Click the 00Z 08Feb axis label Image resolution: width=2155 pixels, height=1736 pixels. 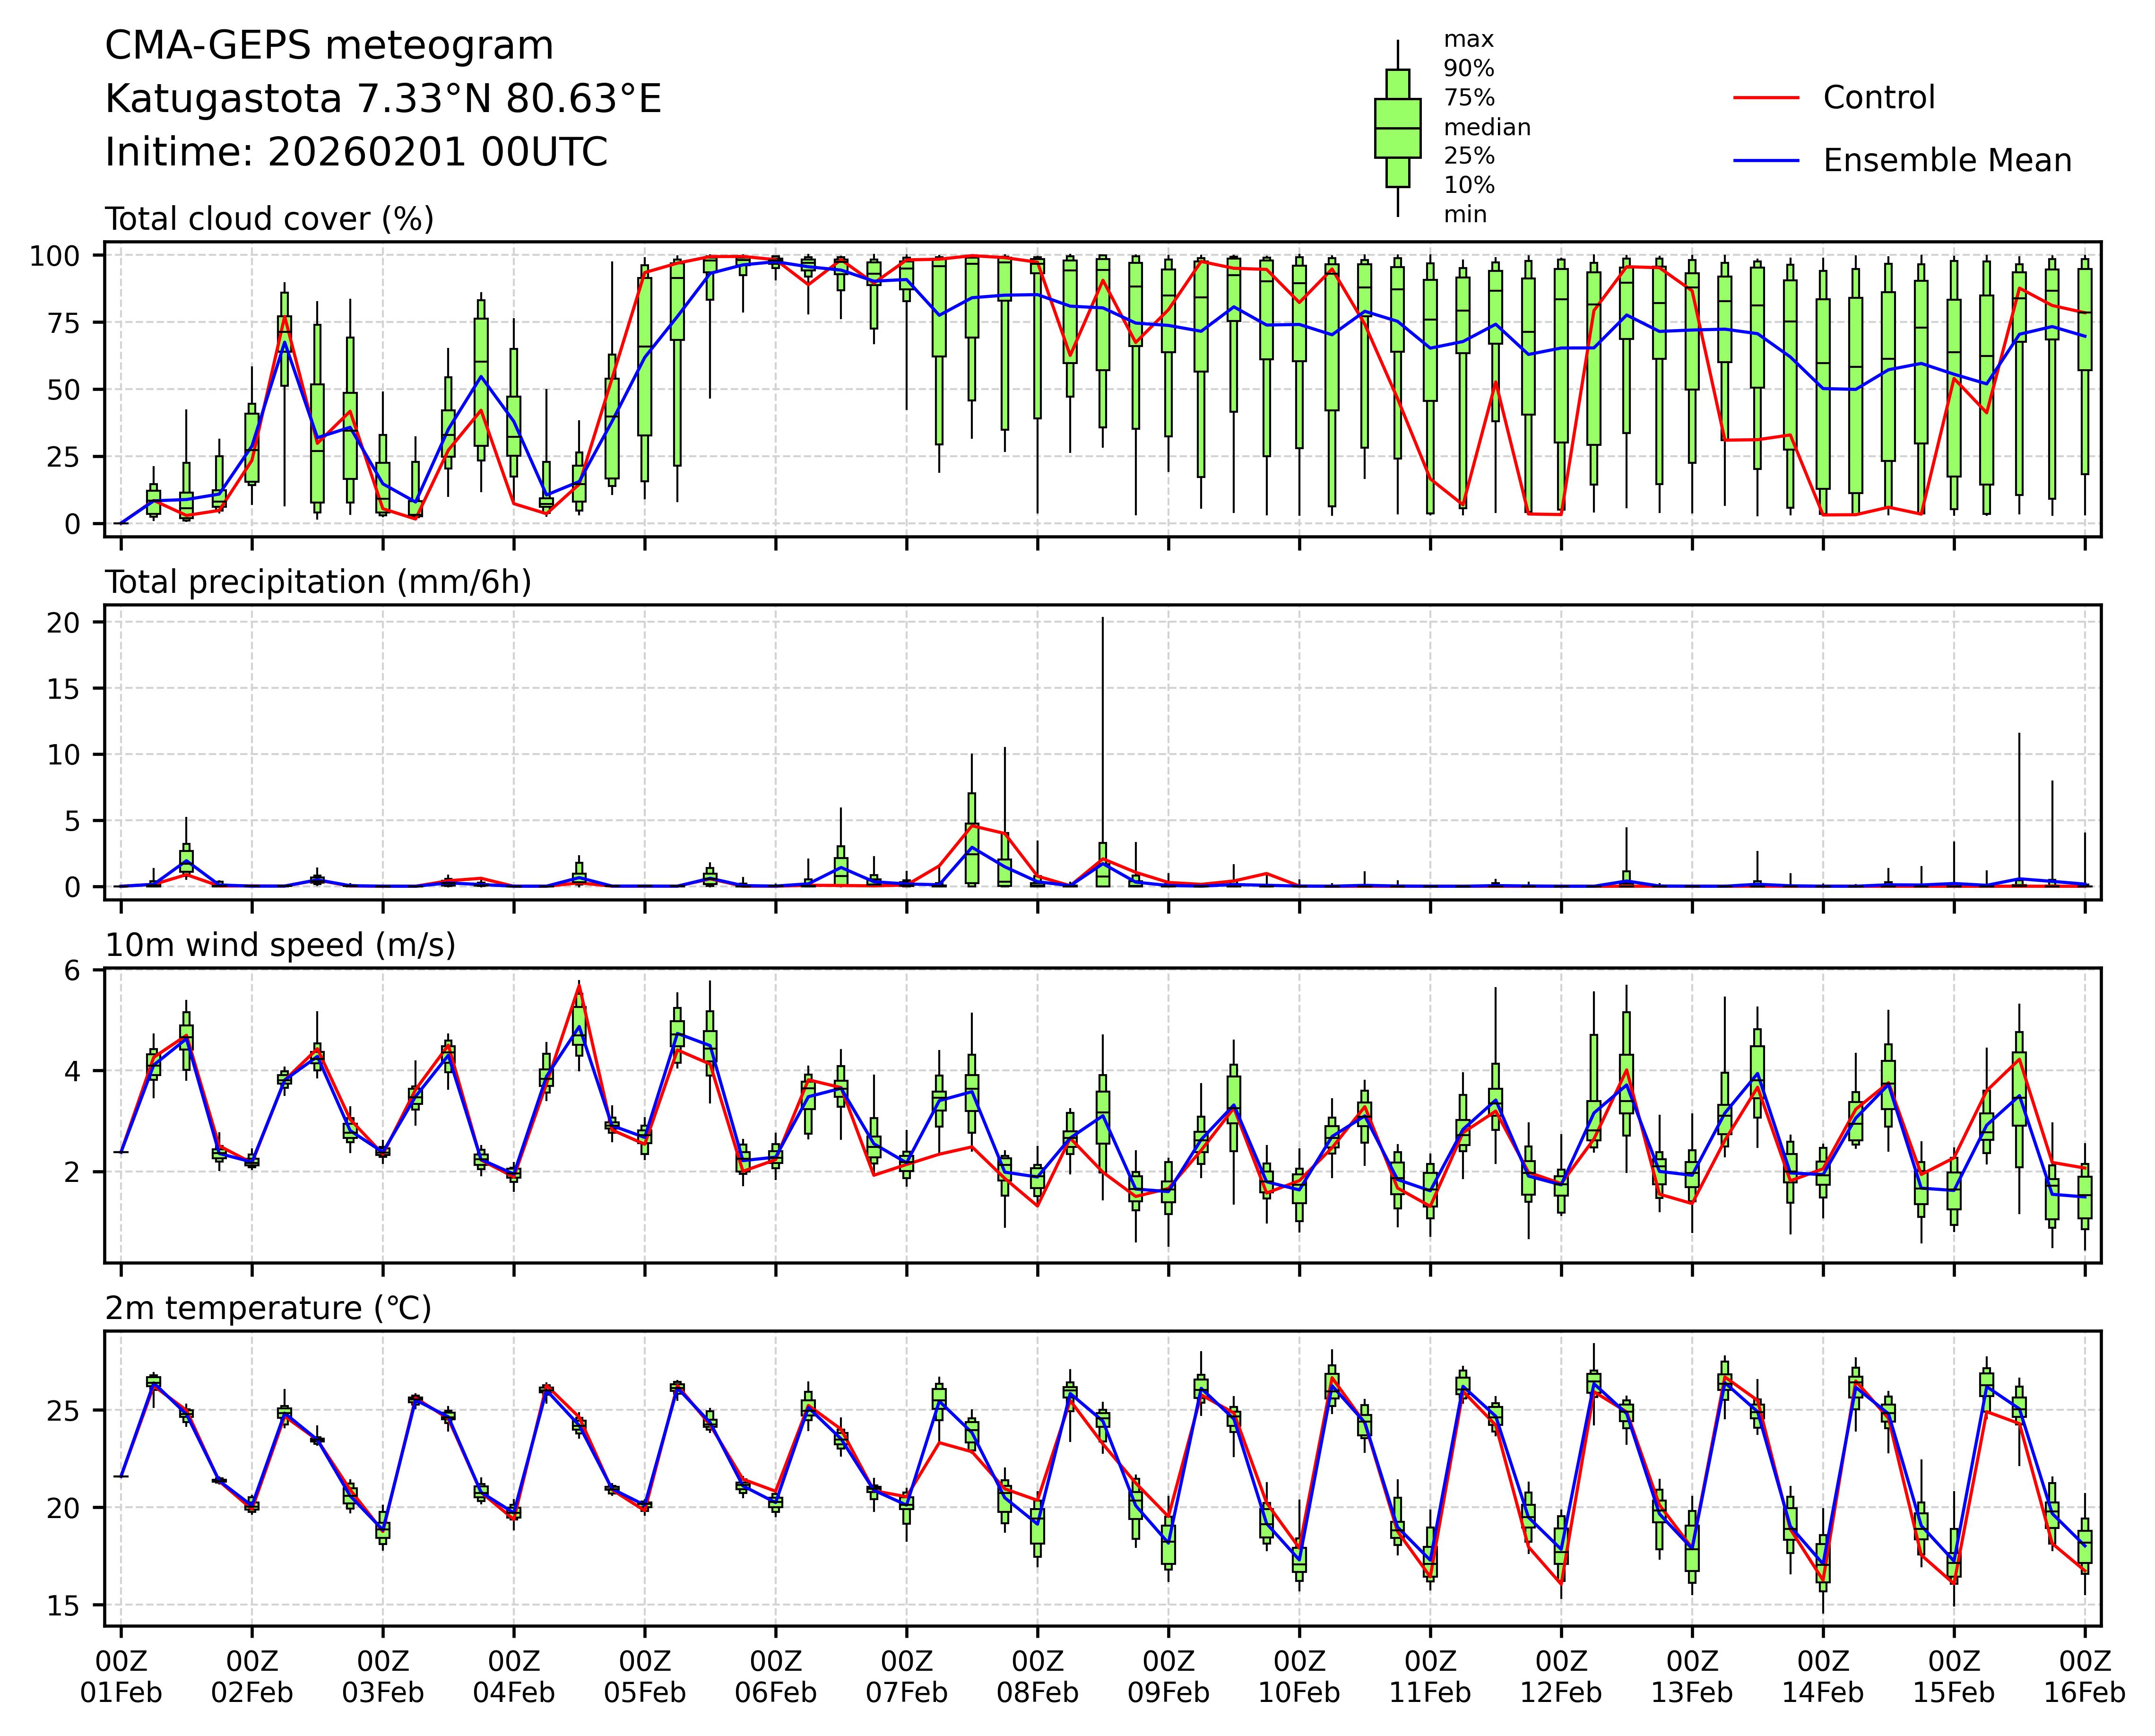[1037, 1677]
